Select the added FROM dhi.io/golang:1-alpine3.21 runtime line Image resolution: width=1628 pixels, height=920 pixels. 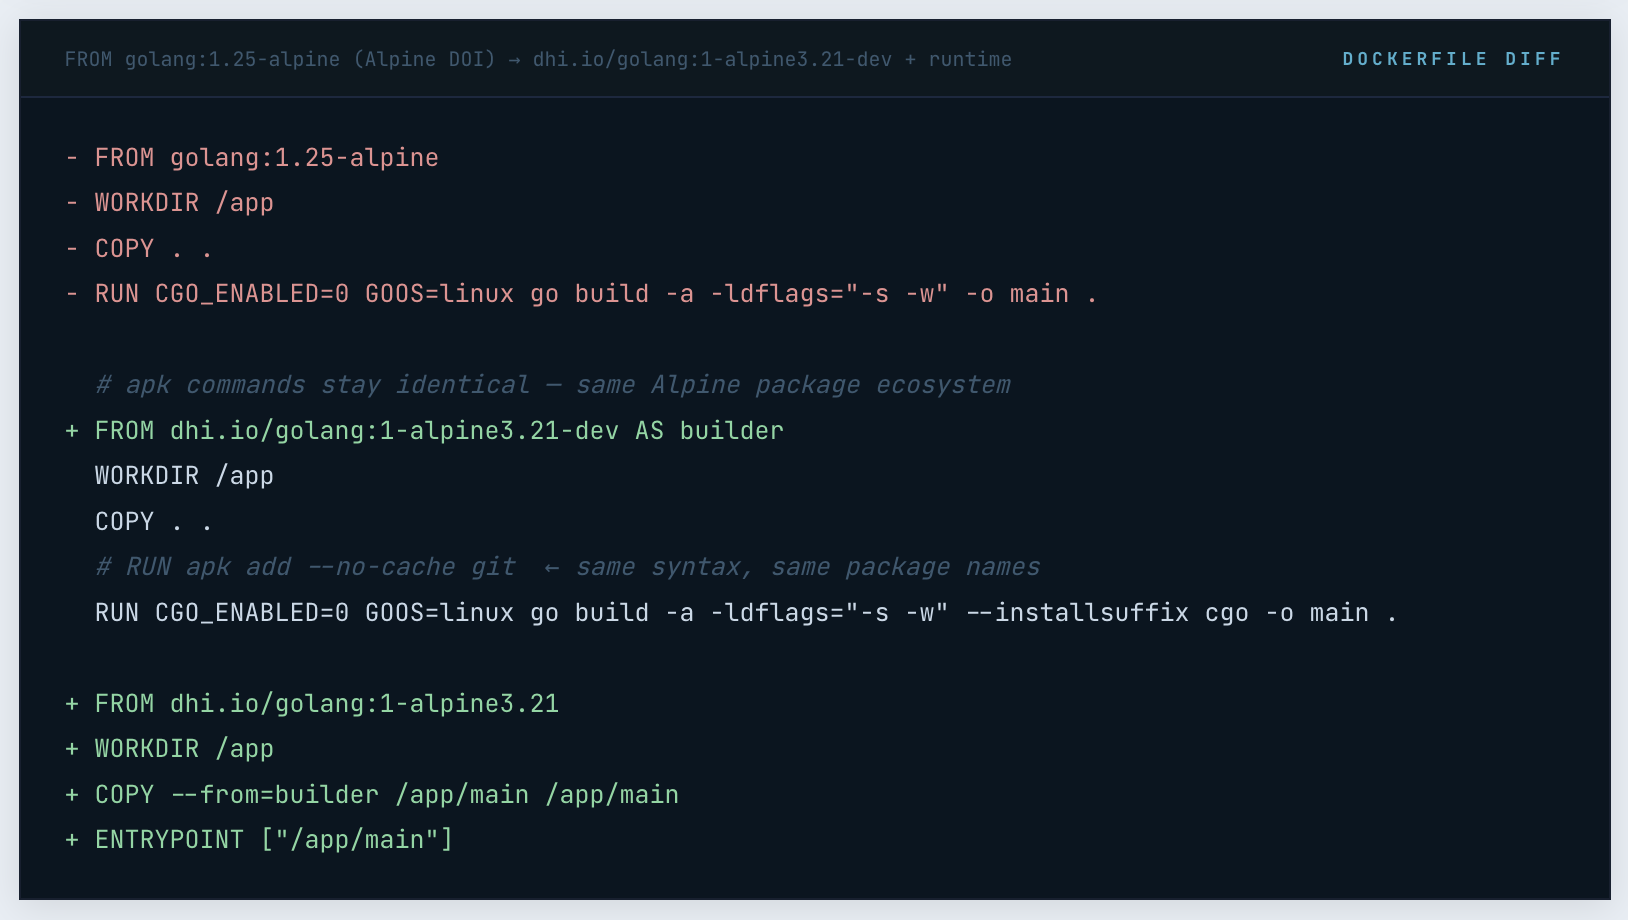tap(326, 704)
